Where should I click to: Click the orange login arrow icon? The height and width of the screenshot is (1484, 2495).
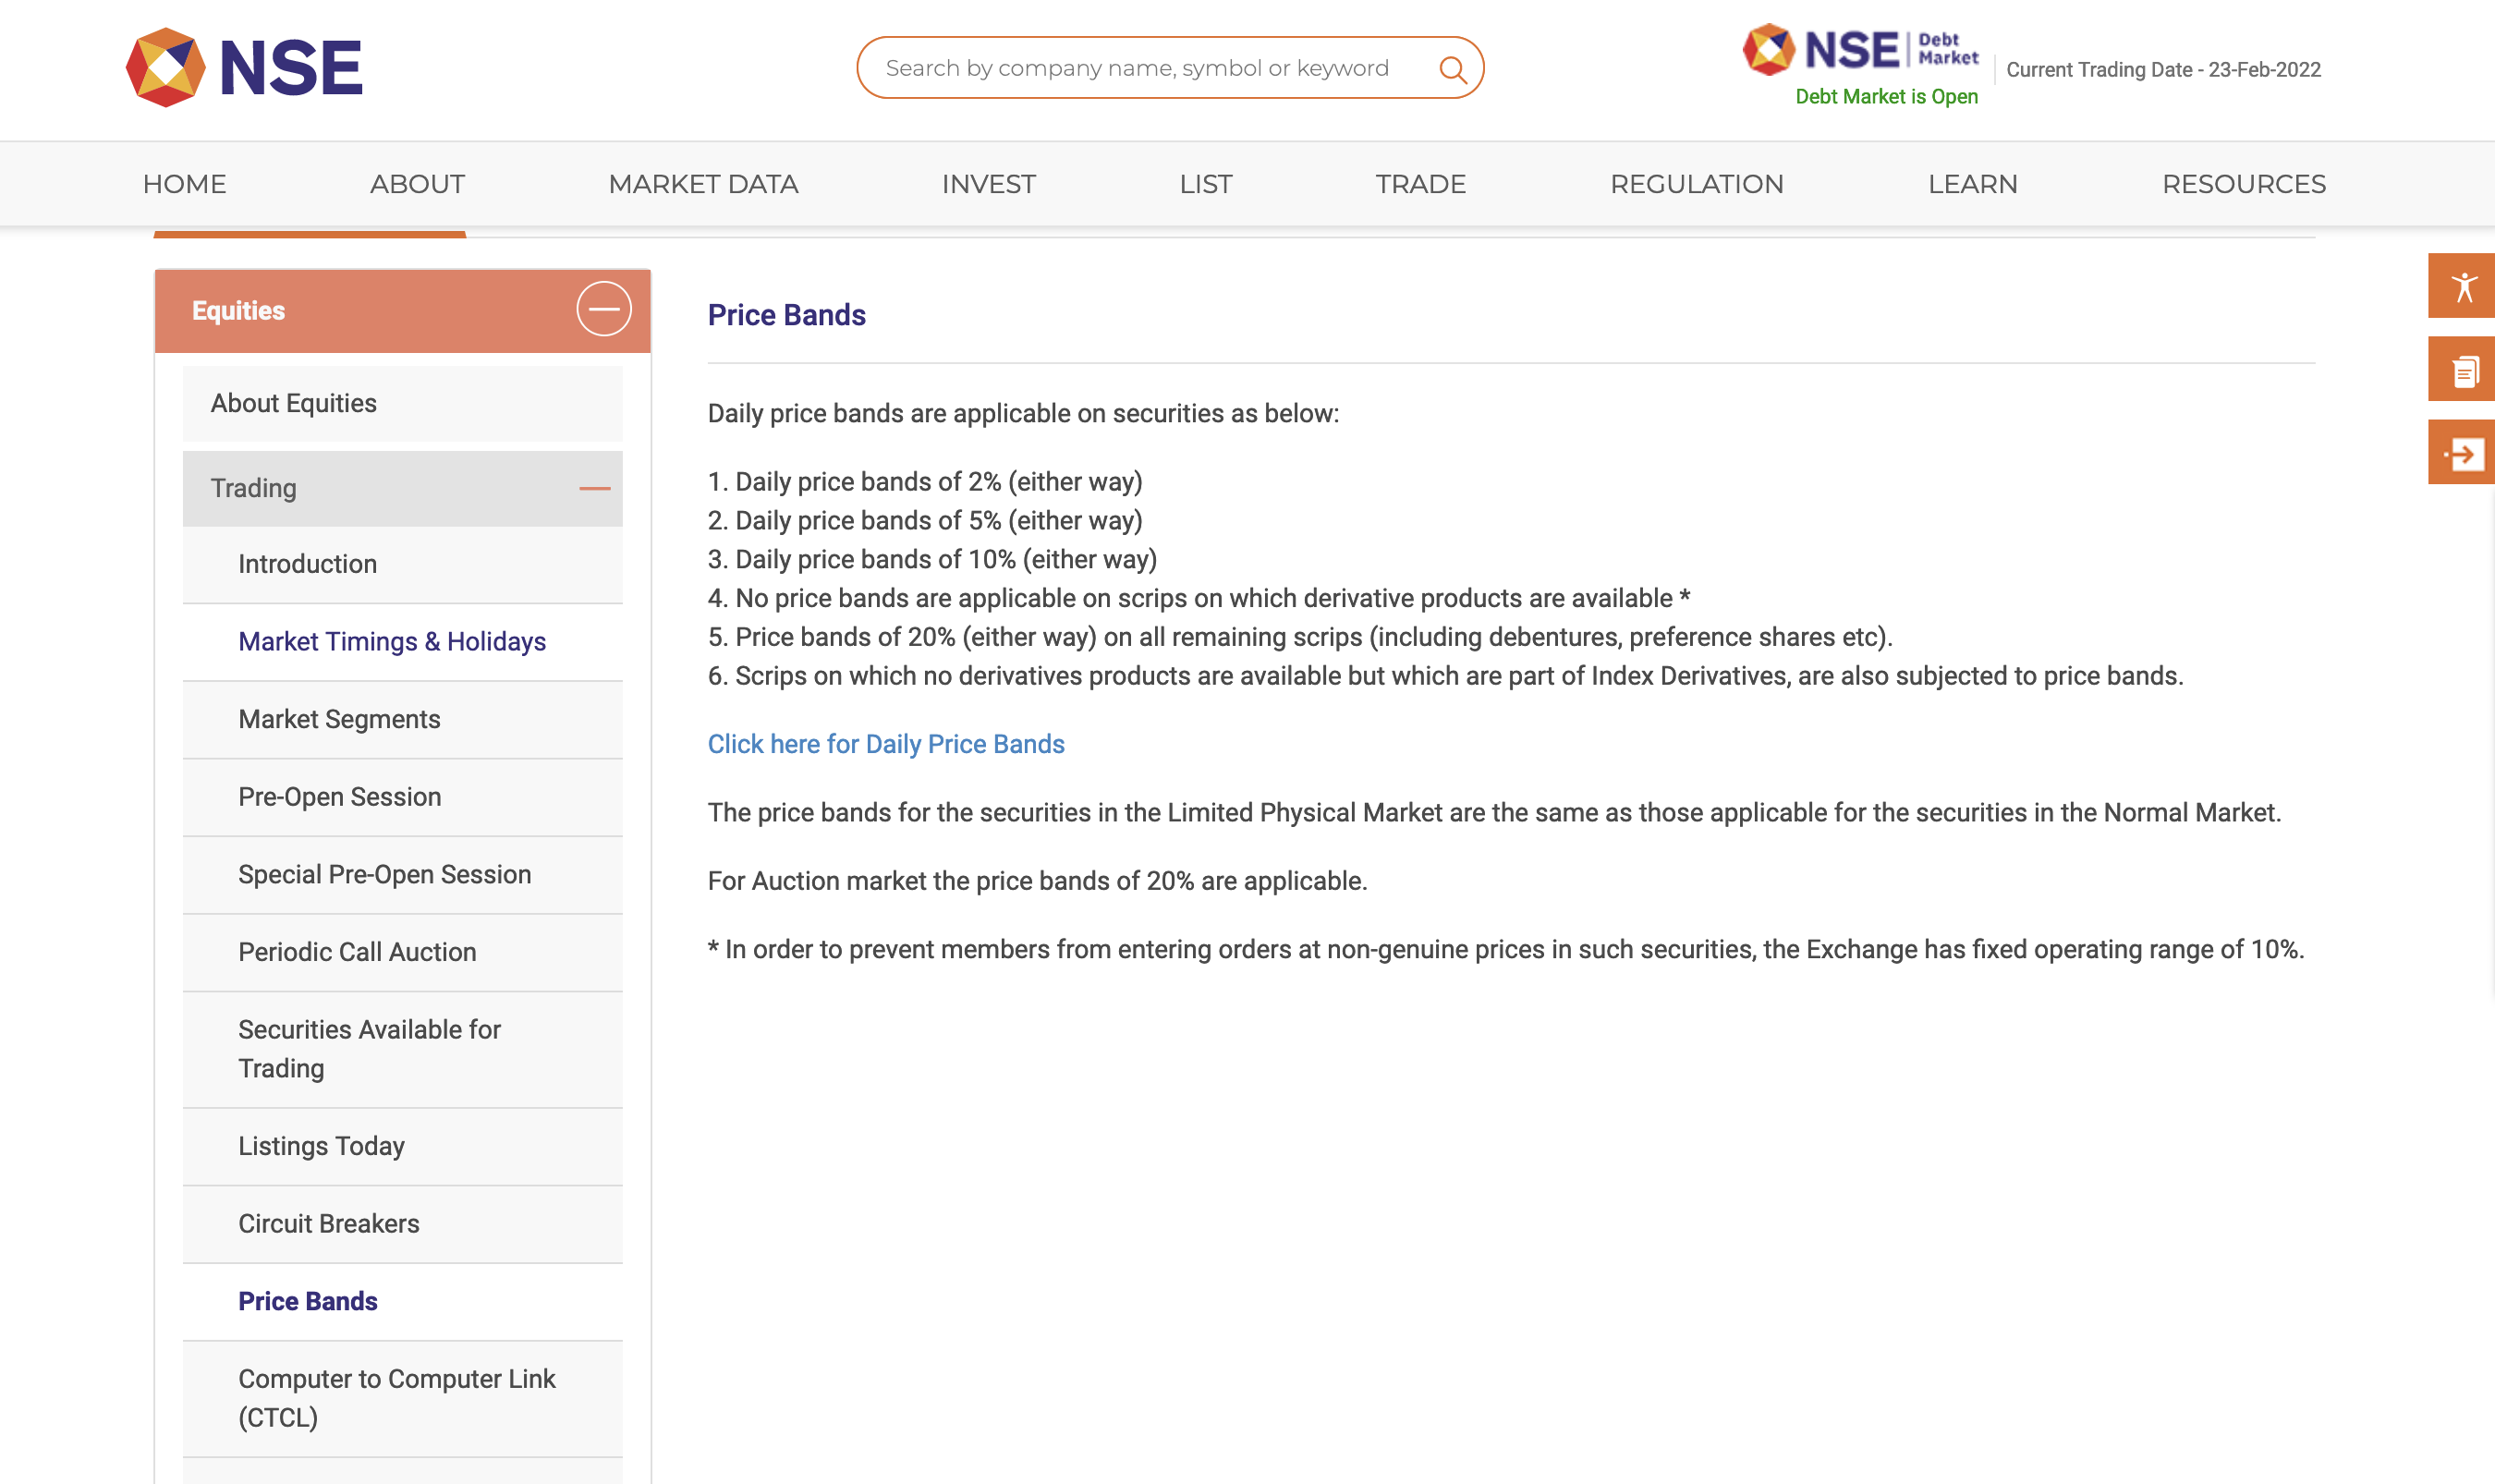click(2461, 453)
